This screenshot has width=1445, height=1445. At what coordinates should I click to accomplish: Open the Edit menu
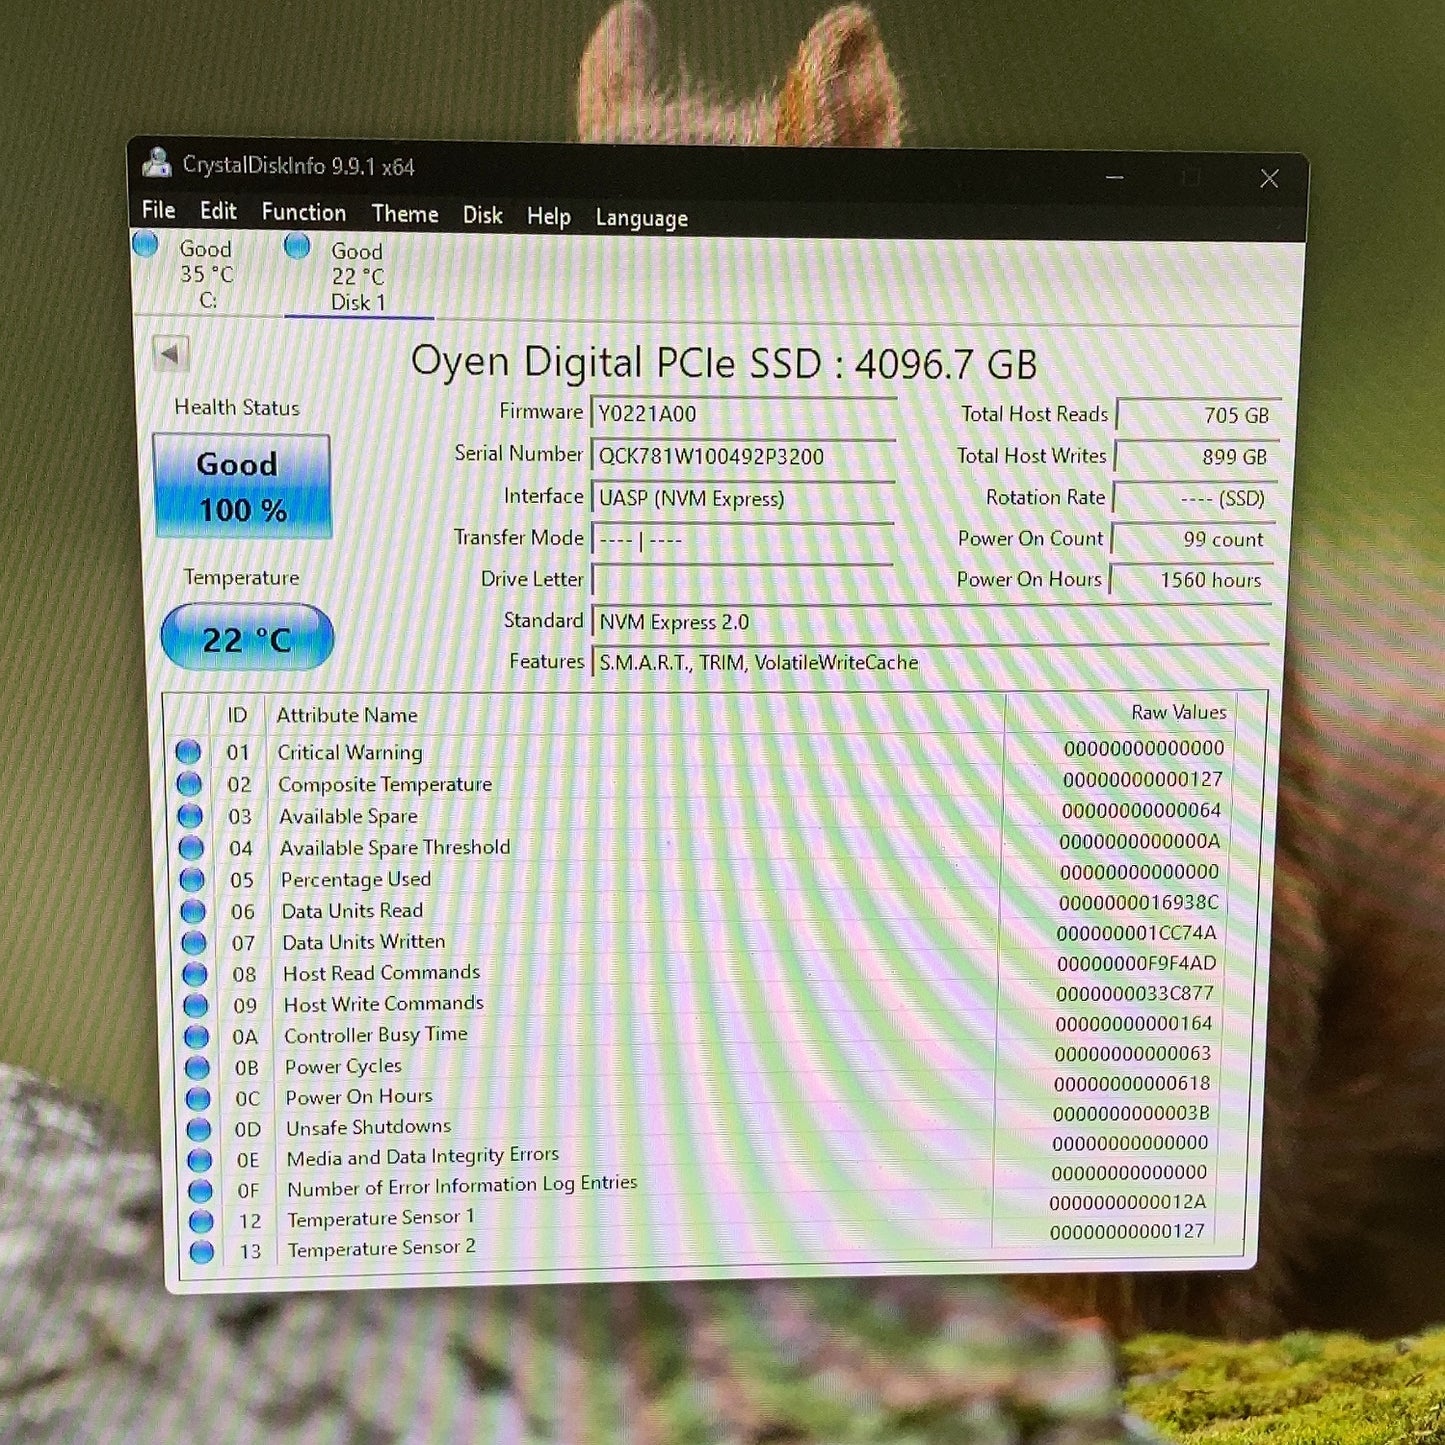coord(218,210)
